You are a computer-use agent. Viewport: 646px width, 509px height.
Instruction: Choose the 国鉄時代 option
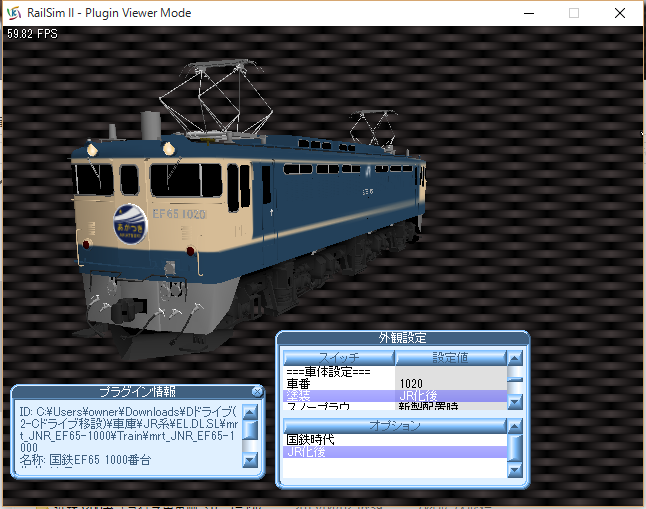pos(395,440)
